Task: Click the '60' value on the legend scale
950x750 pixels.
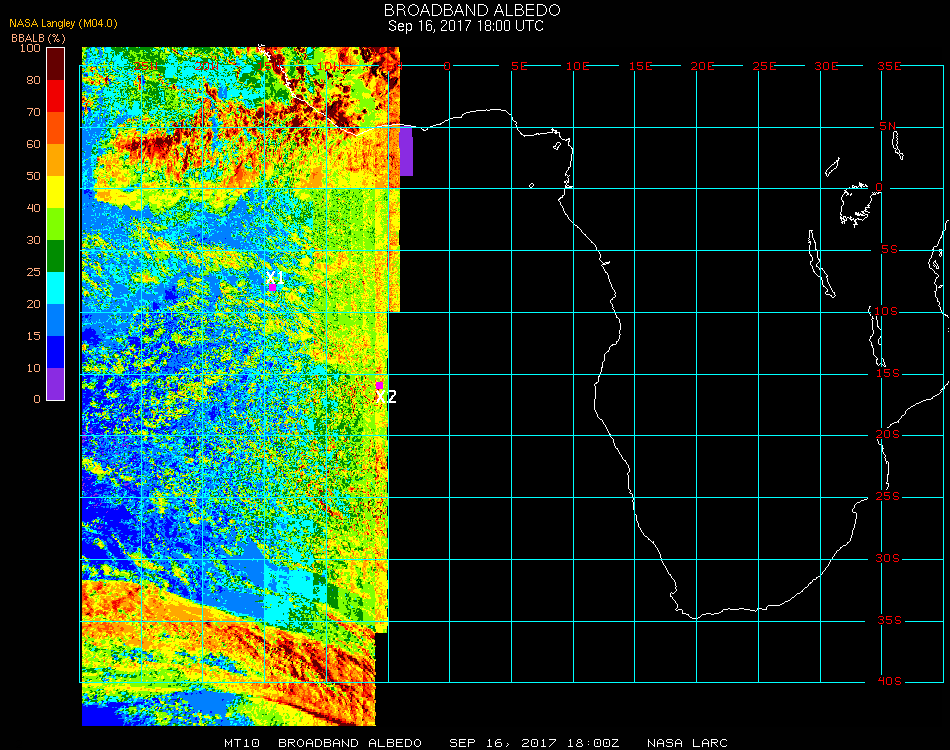Action: click(x=33, y=144)
